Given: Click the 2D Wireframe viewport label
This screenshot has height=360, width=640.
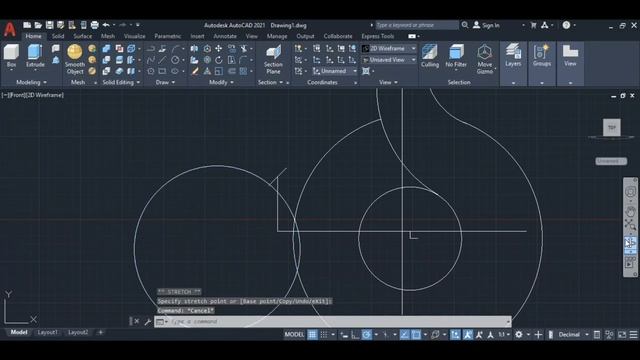Looking at the screenshot, I should 45,95.
